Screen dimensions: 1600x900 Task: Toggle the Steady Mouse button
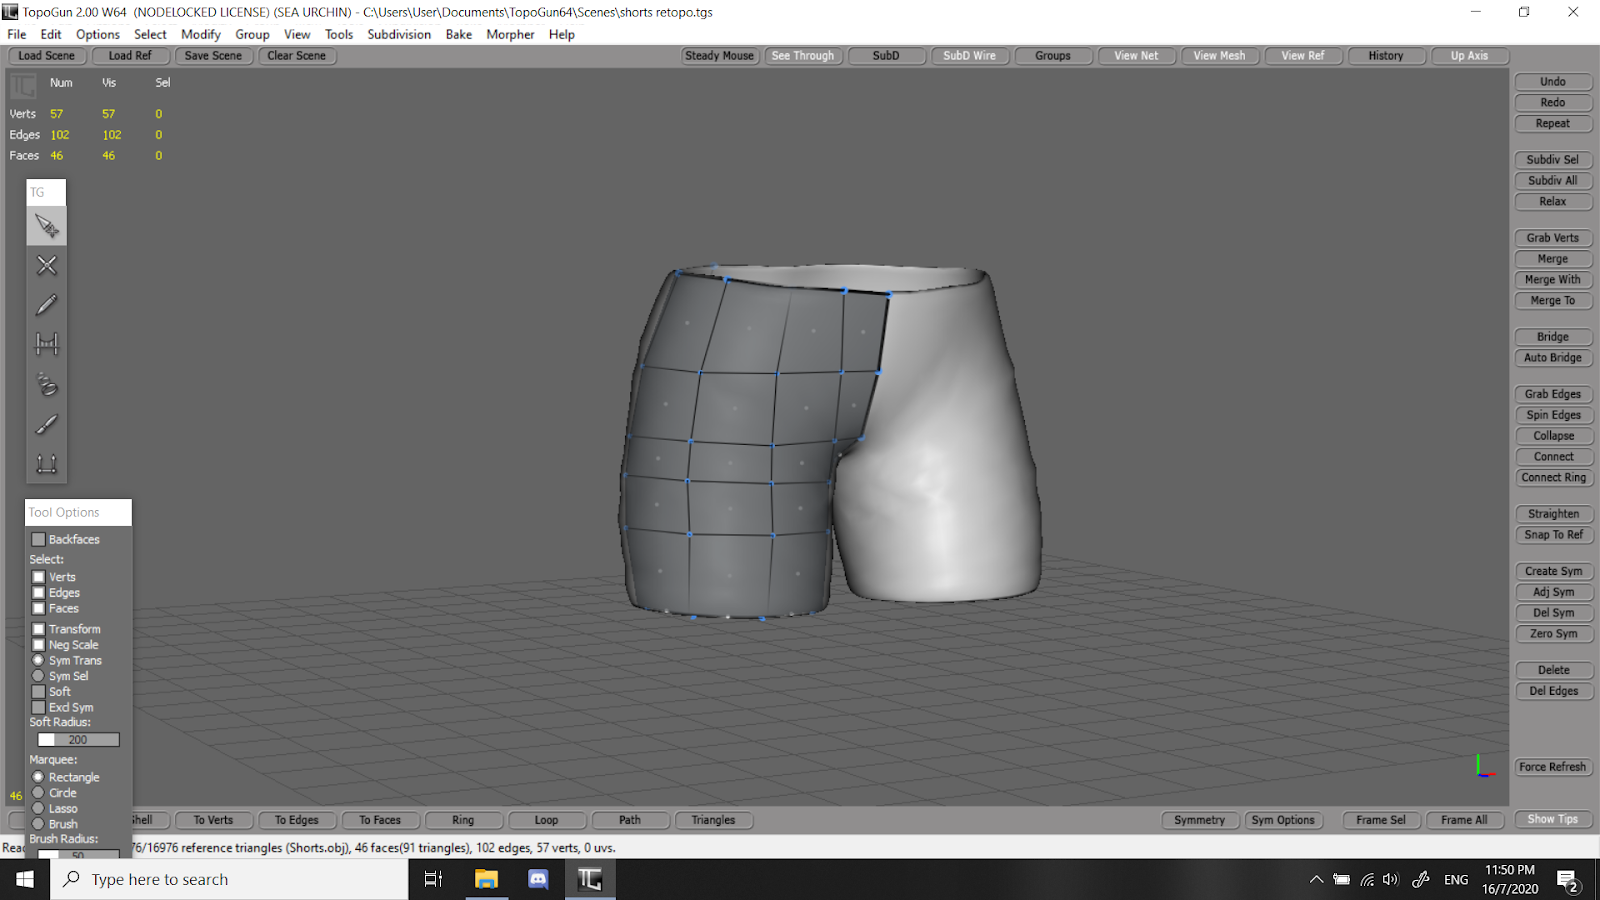pos(719,56)
